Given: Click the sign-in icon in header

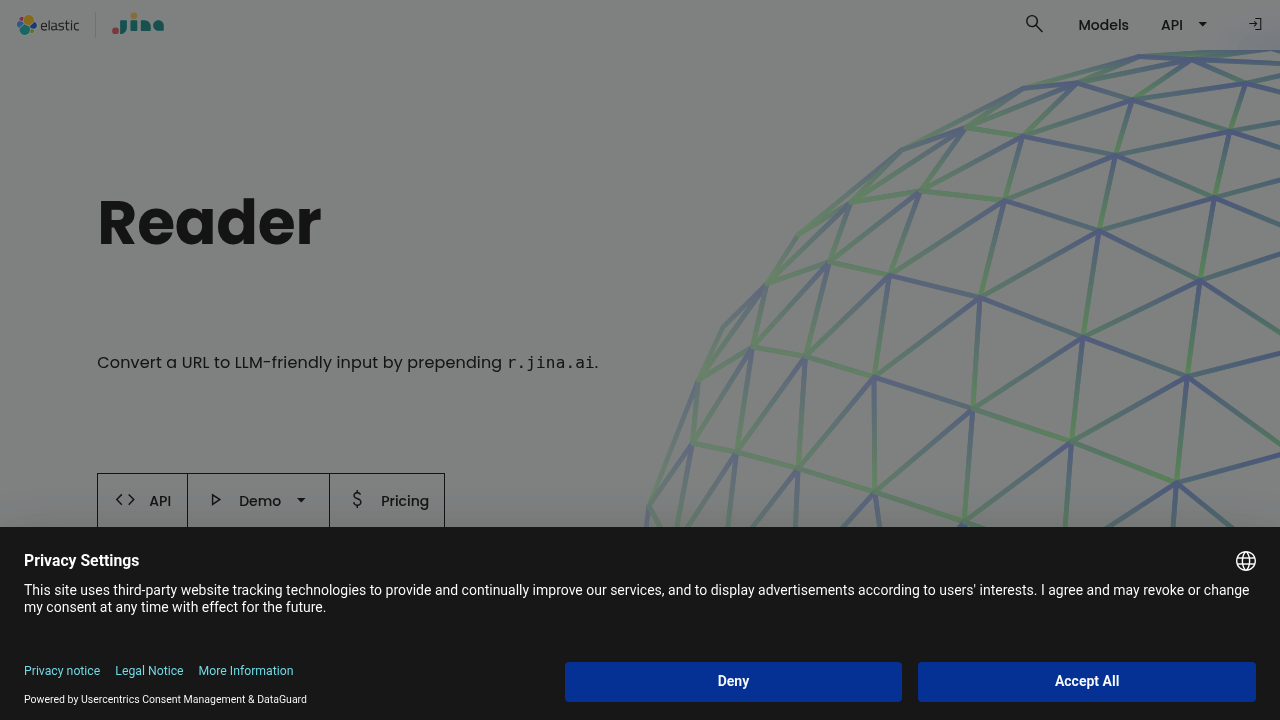Looking at the screenshot, I should click(1255, 24).
